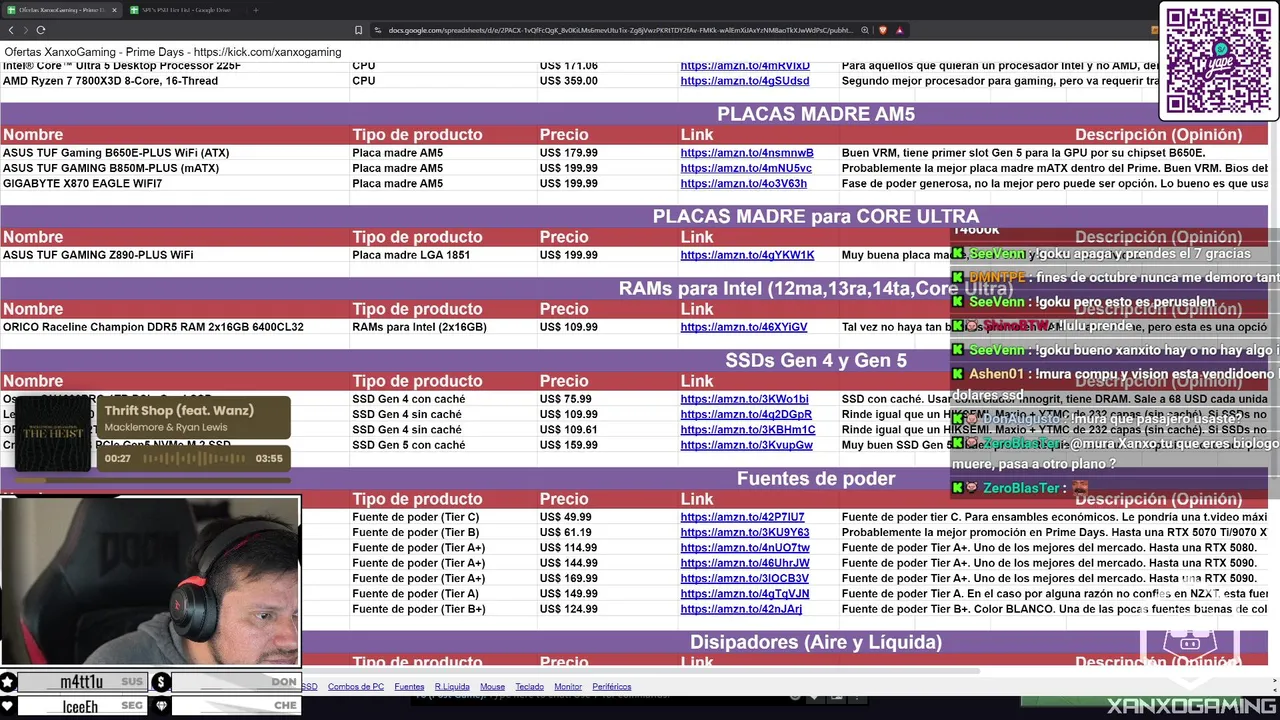Screen dimensions: 1280x720
Task: Open link amzn.to/3KvupGw SSD Gen 5
Action: (747, 445)
